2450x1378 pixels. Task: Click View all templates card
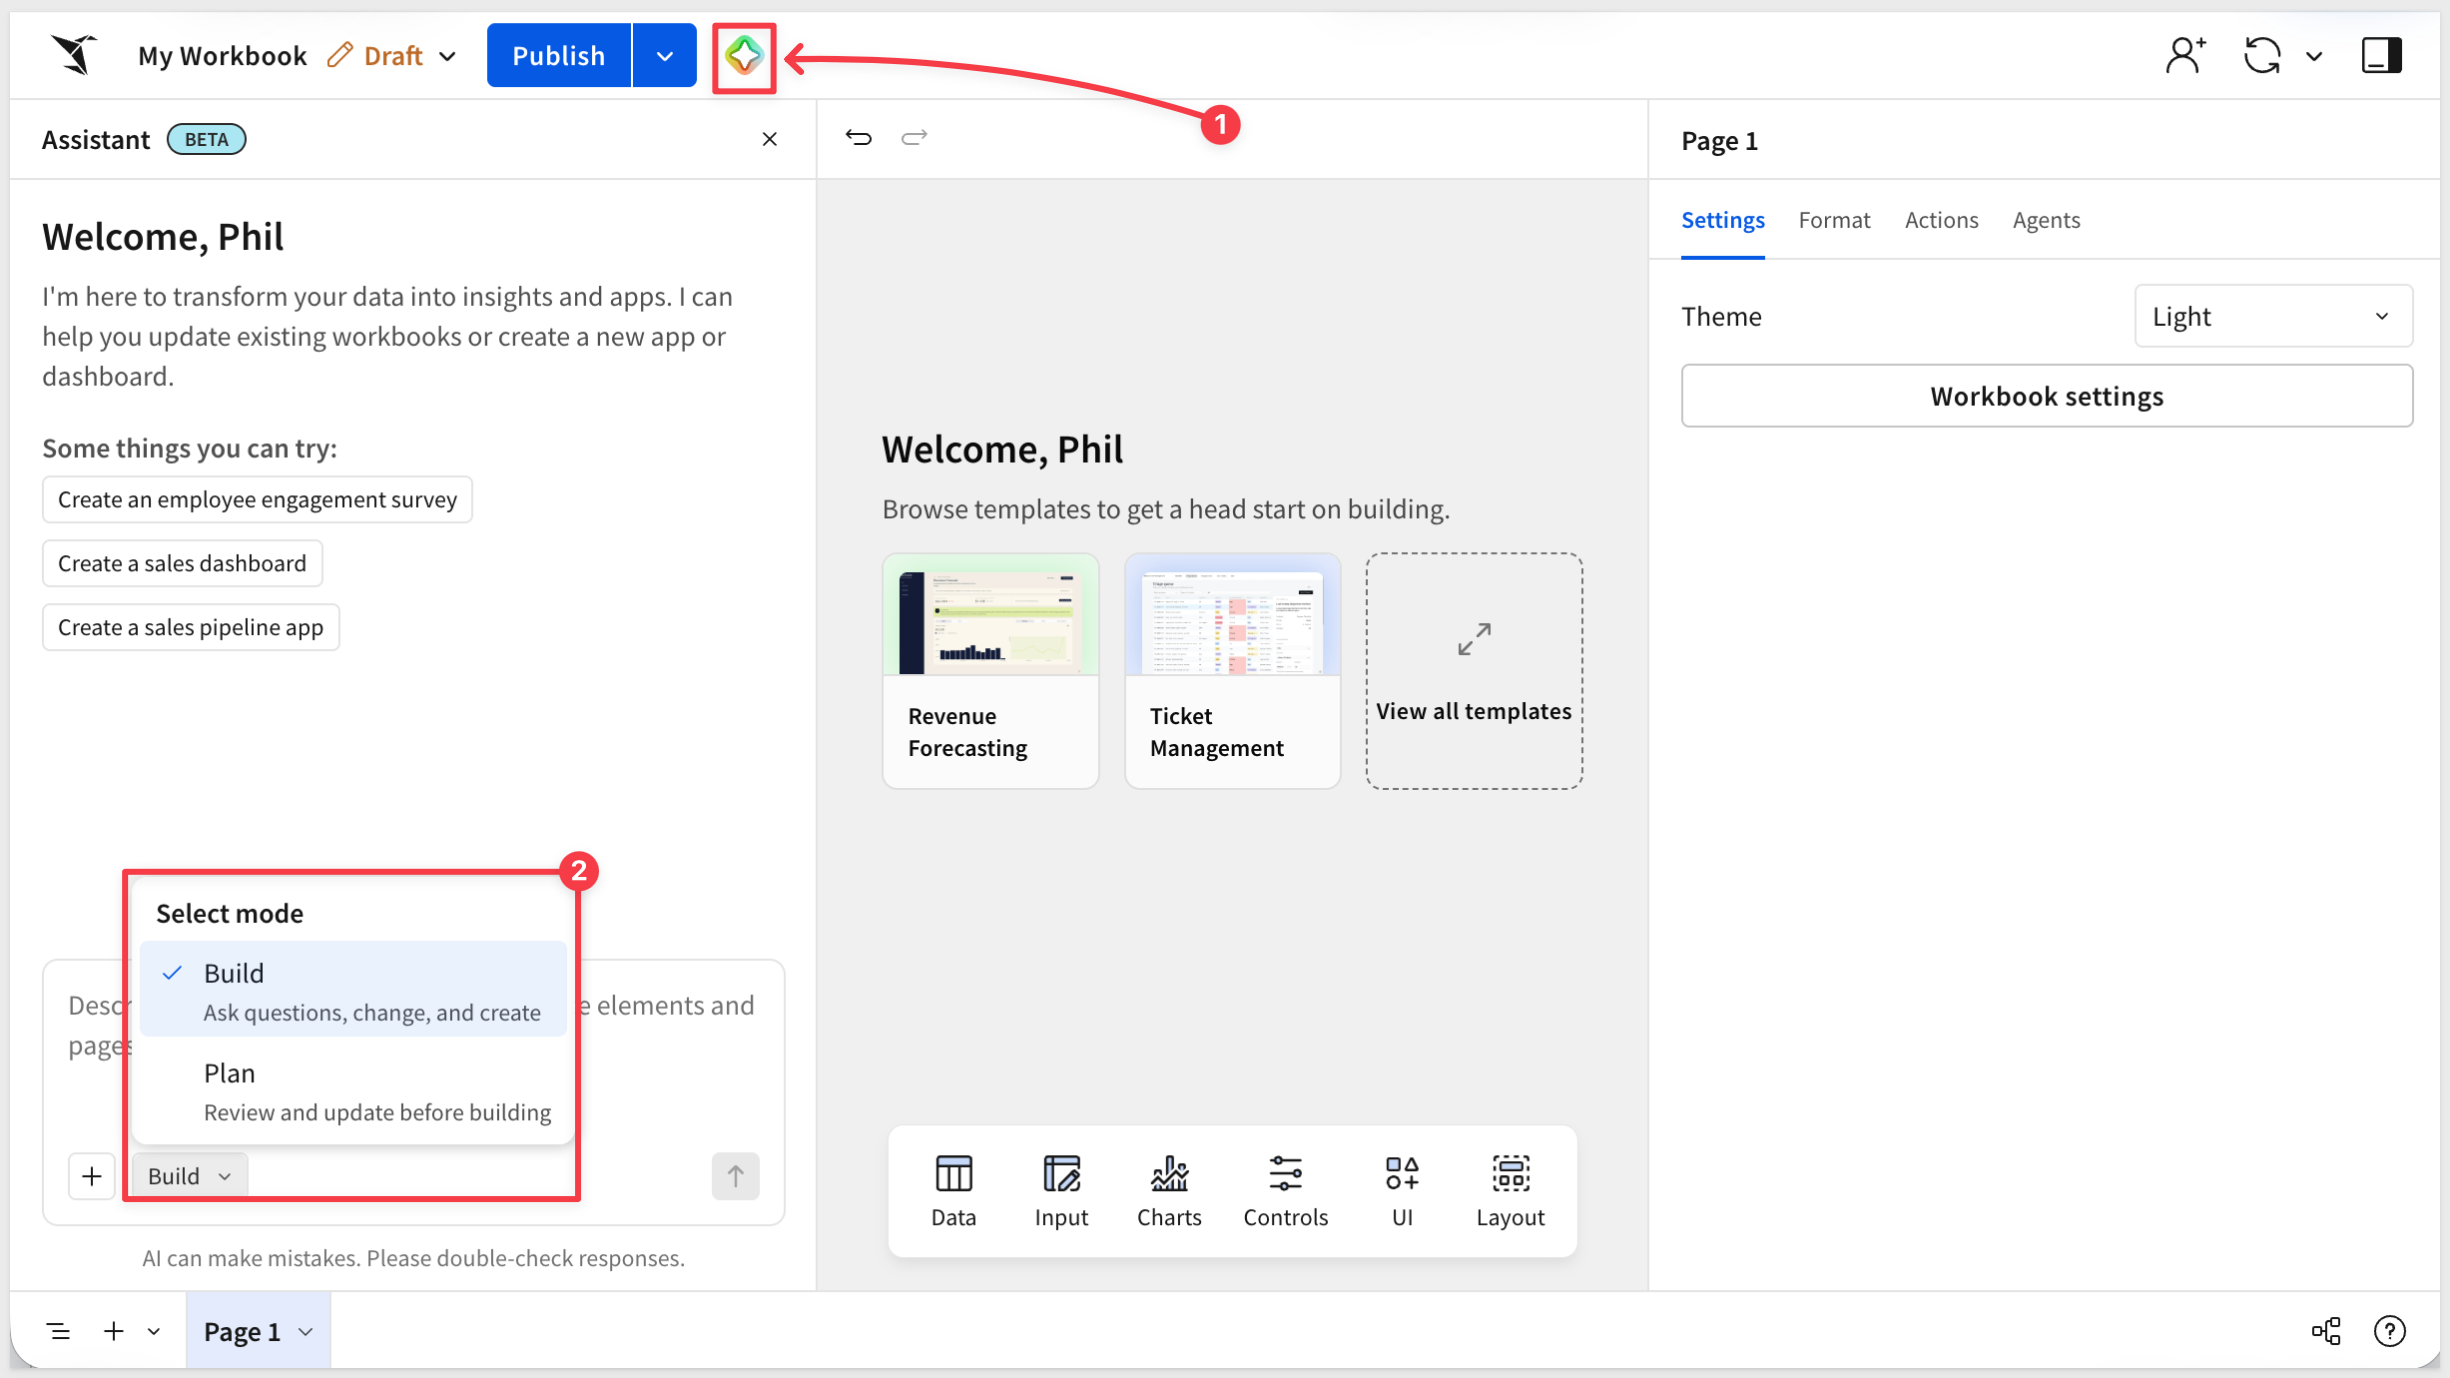tap(1474, 671)
